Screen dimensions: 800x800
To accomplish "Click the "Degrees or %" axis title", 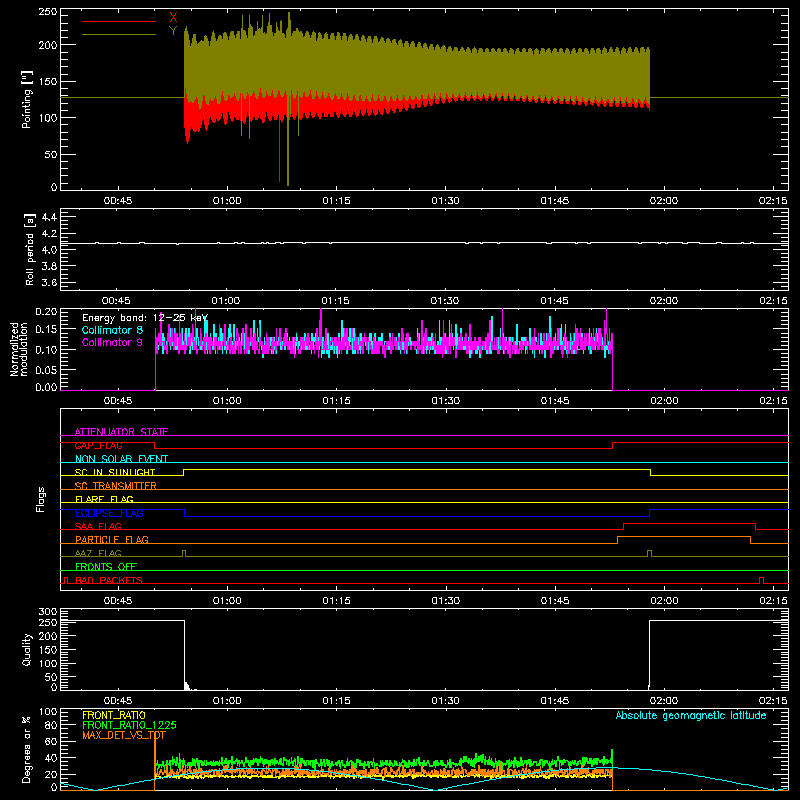I will pos(27,750).
